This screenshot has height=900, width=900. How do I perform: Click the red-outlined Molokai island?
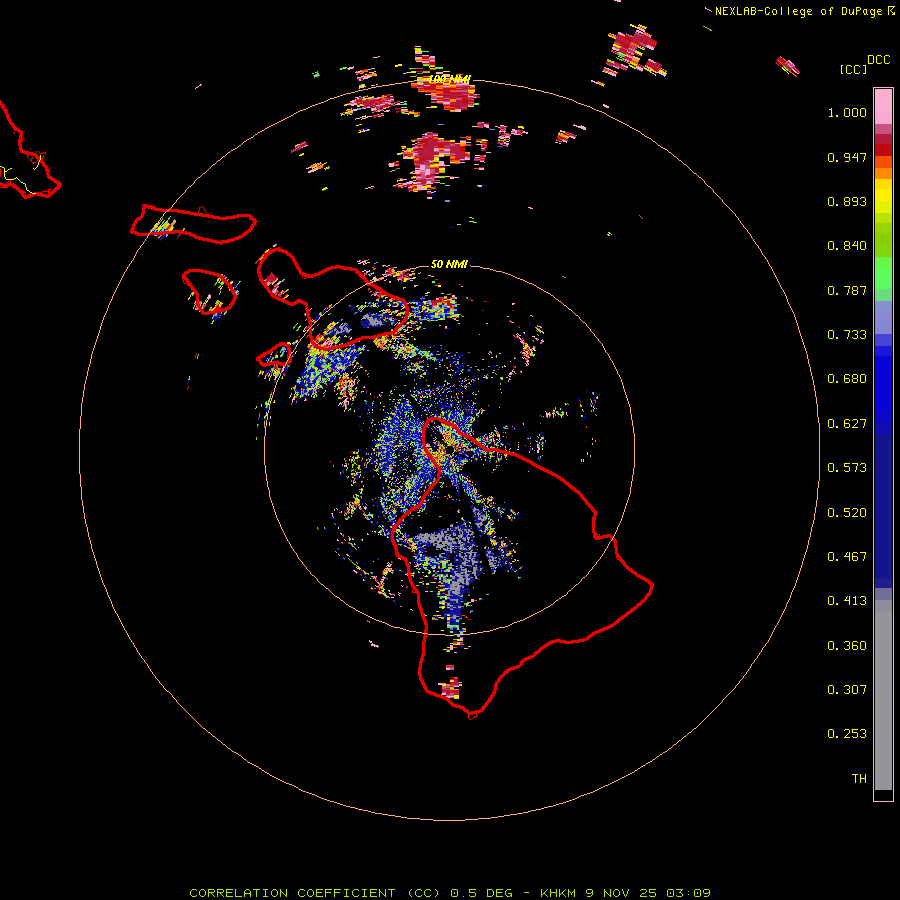pos(193,224)
